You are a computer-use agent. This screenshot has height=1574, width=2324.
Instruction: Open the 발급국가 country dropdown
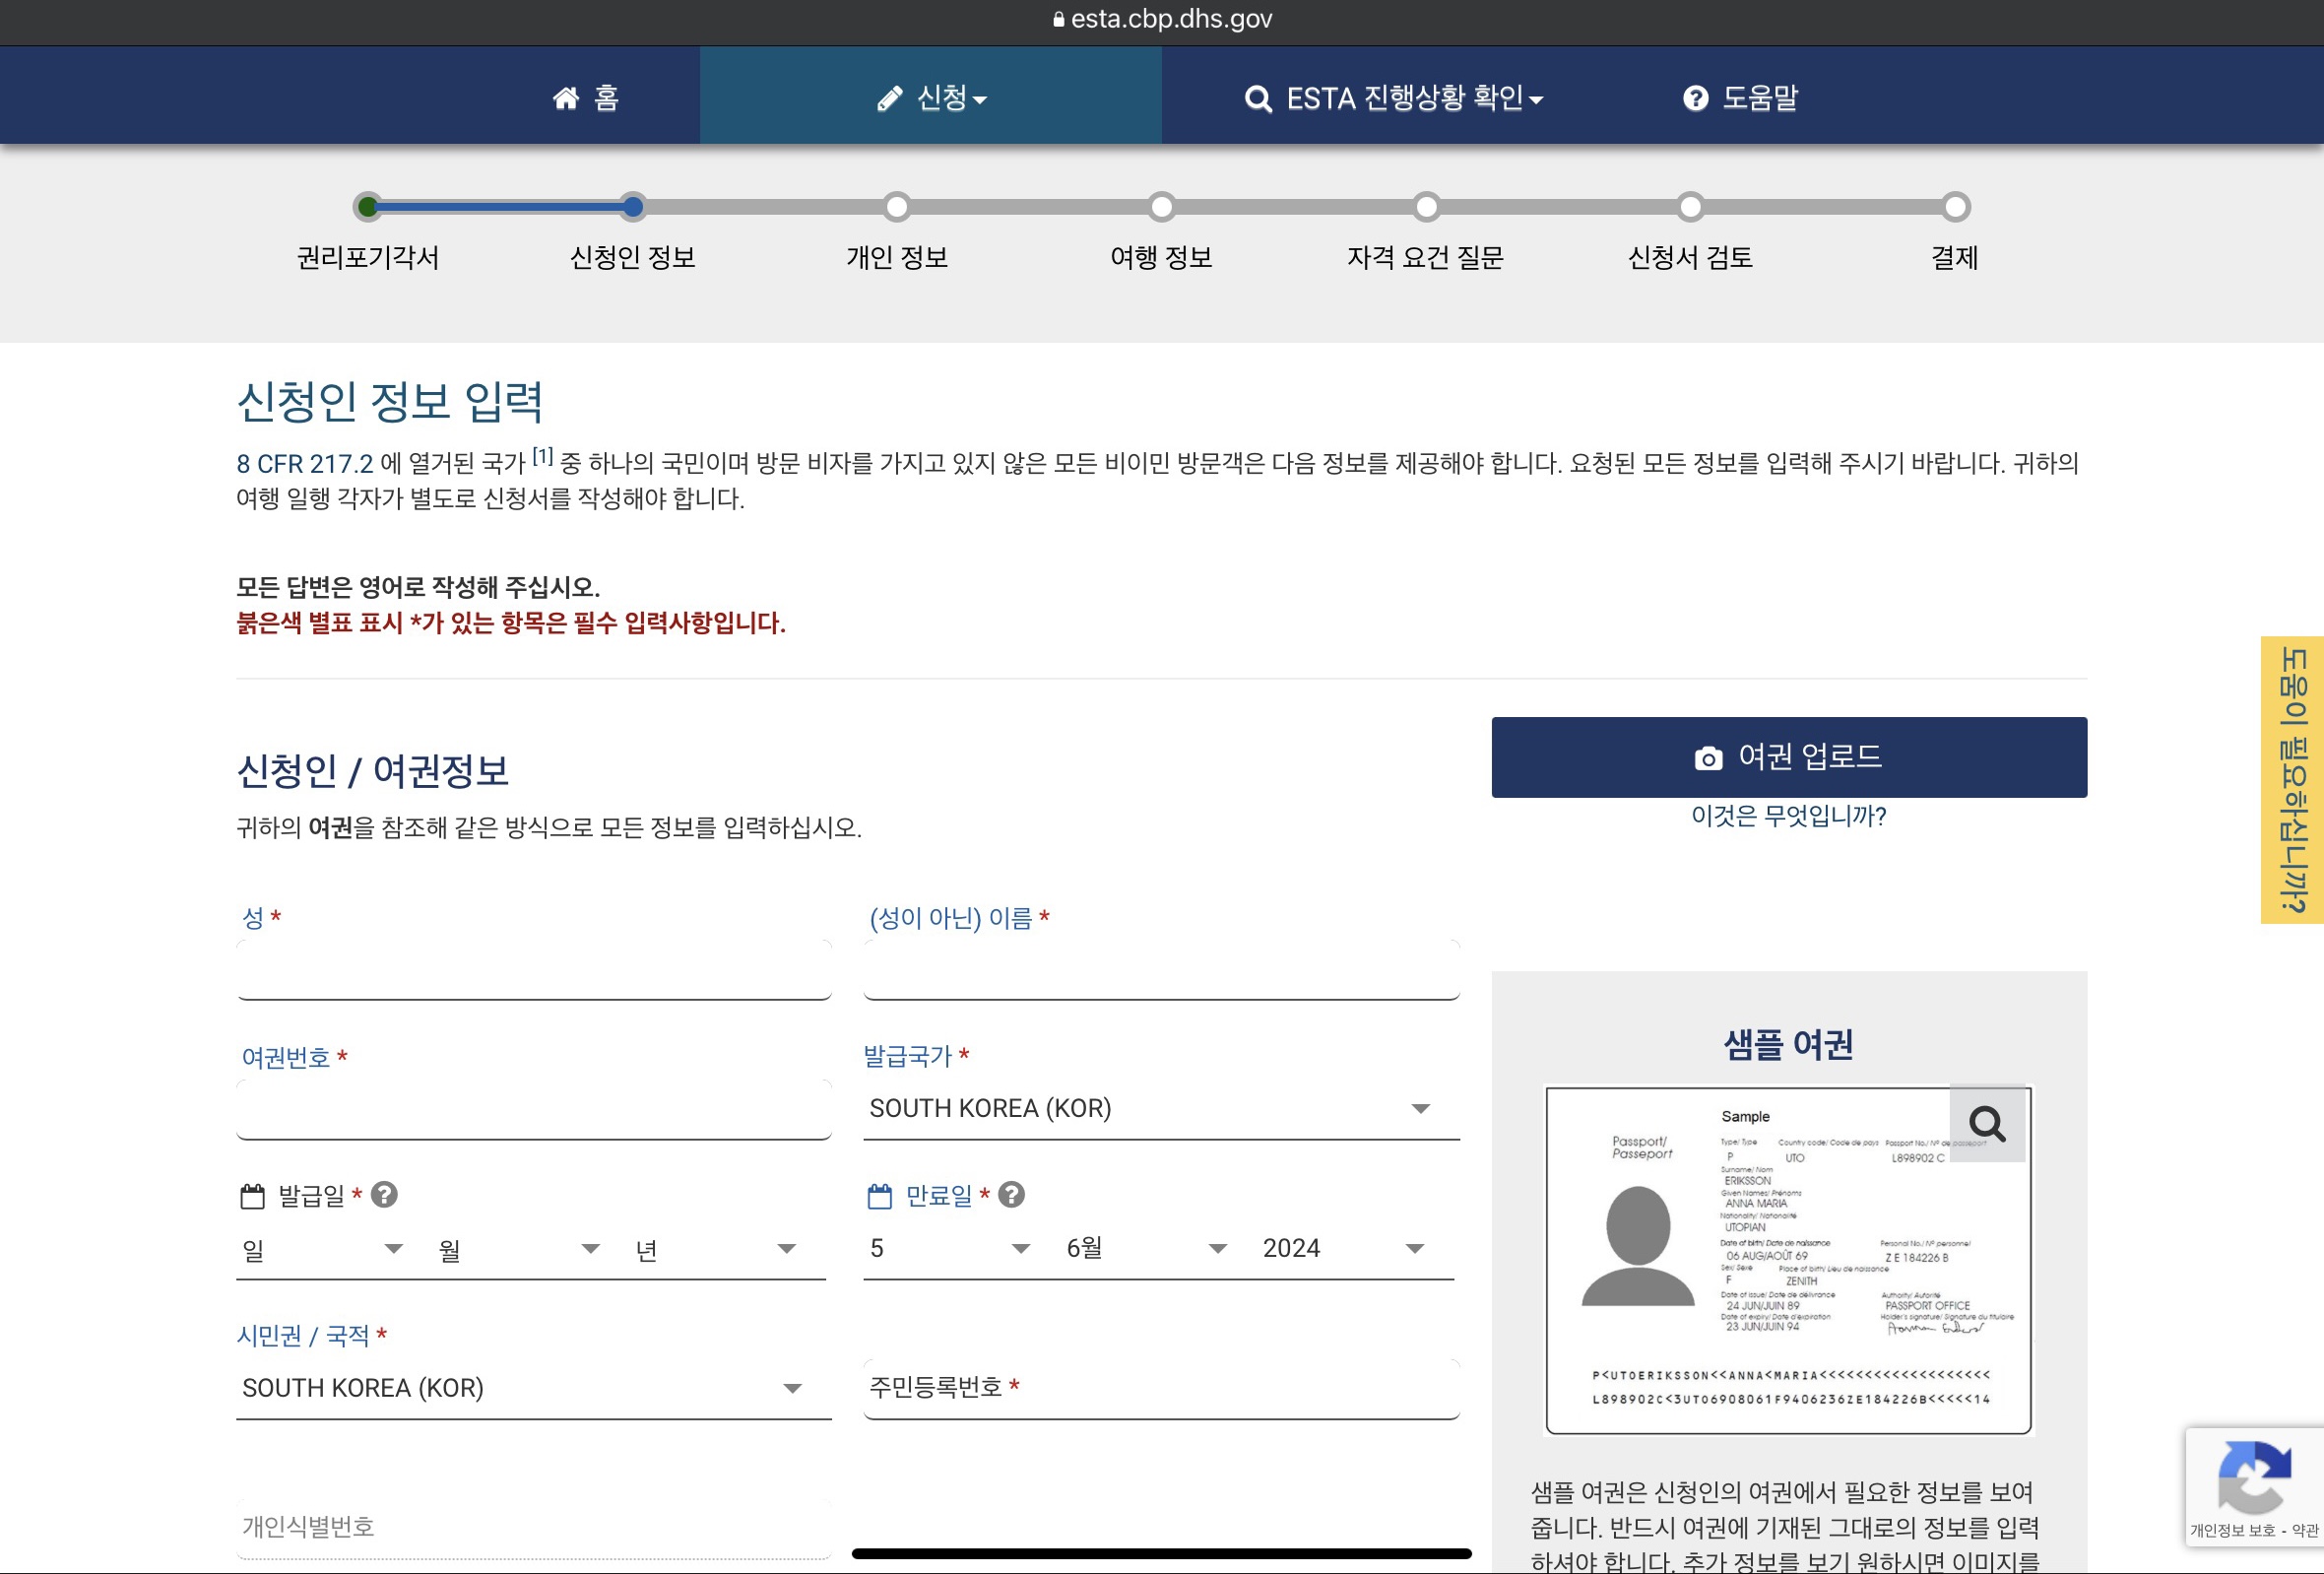(x=1160, y=1108)
